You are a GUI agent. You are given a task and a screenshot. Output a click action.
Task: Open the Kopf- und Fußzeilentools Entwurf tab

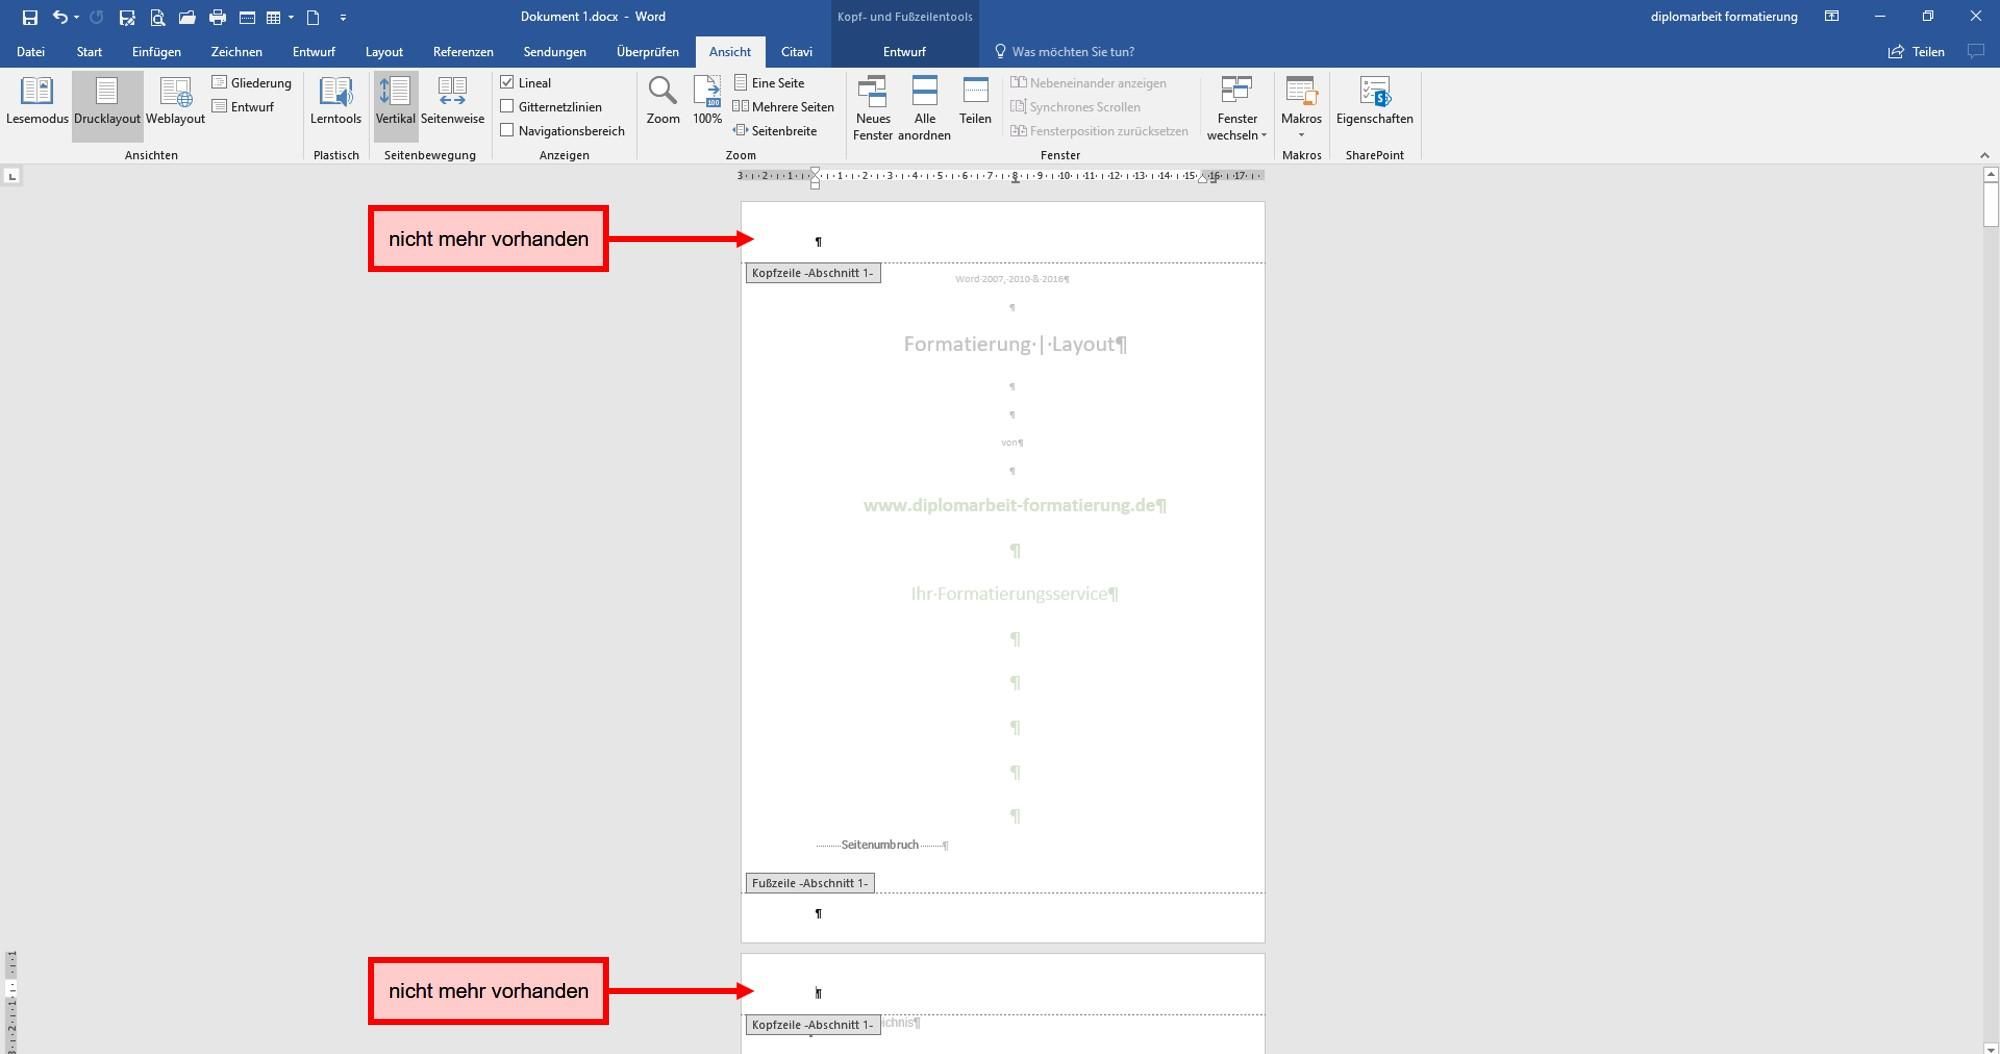[904, 52]
